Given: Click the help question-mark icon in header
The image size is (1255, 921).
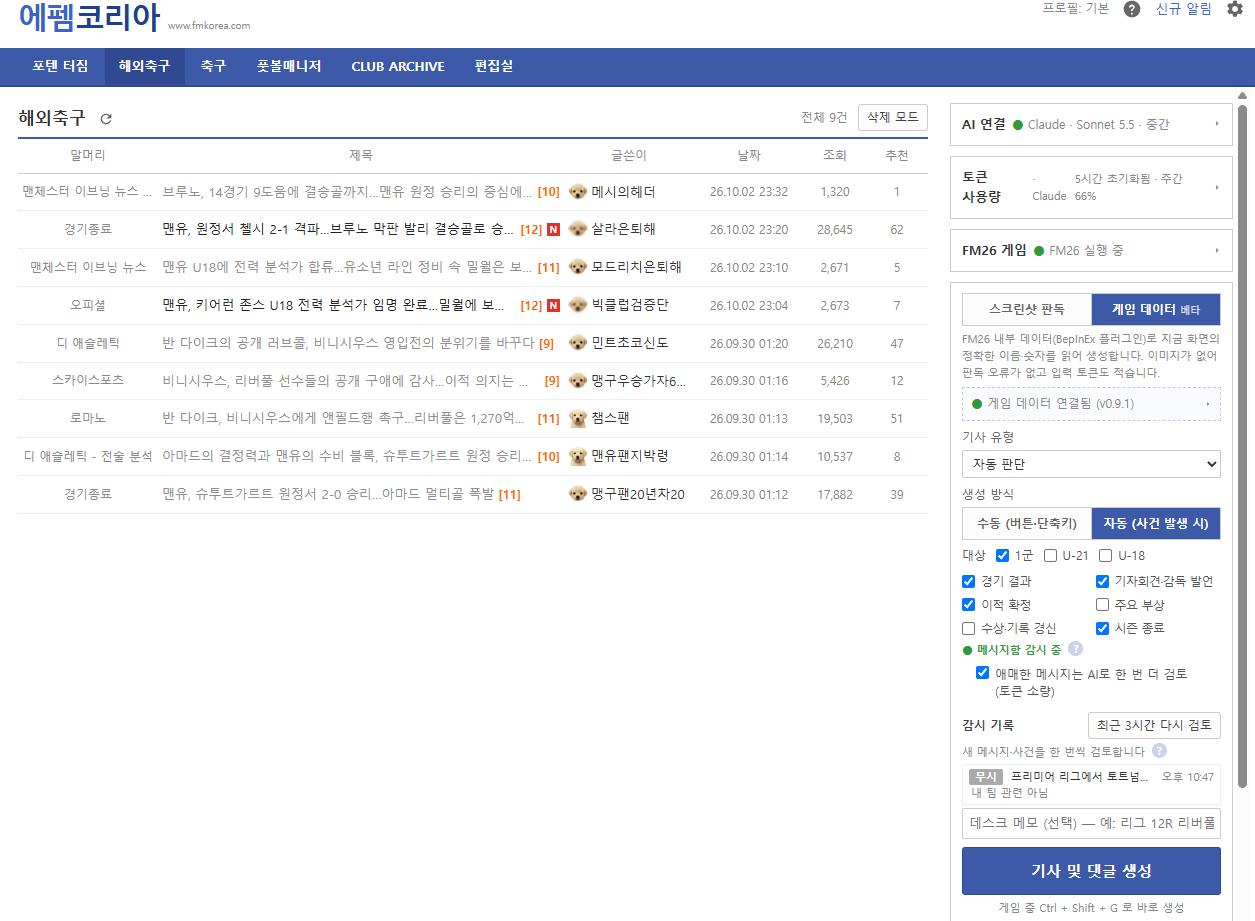Looking at the screenshot, I should point(1132,9).
